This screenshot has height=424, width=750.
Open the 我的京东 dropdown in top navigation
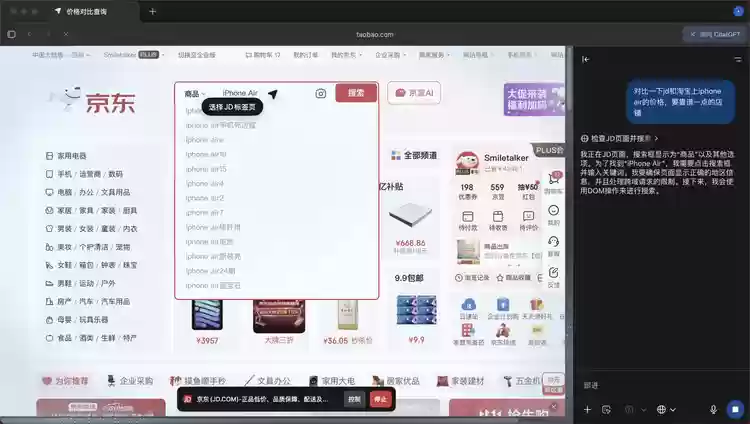pos(347,55)
